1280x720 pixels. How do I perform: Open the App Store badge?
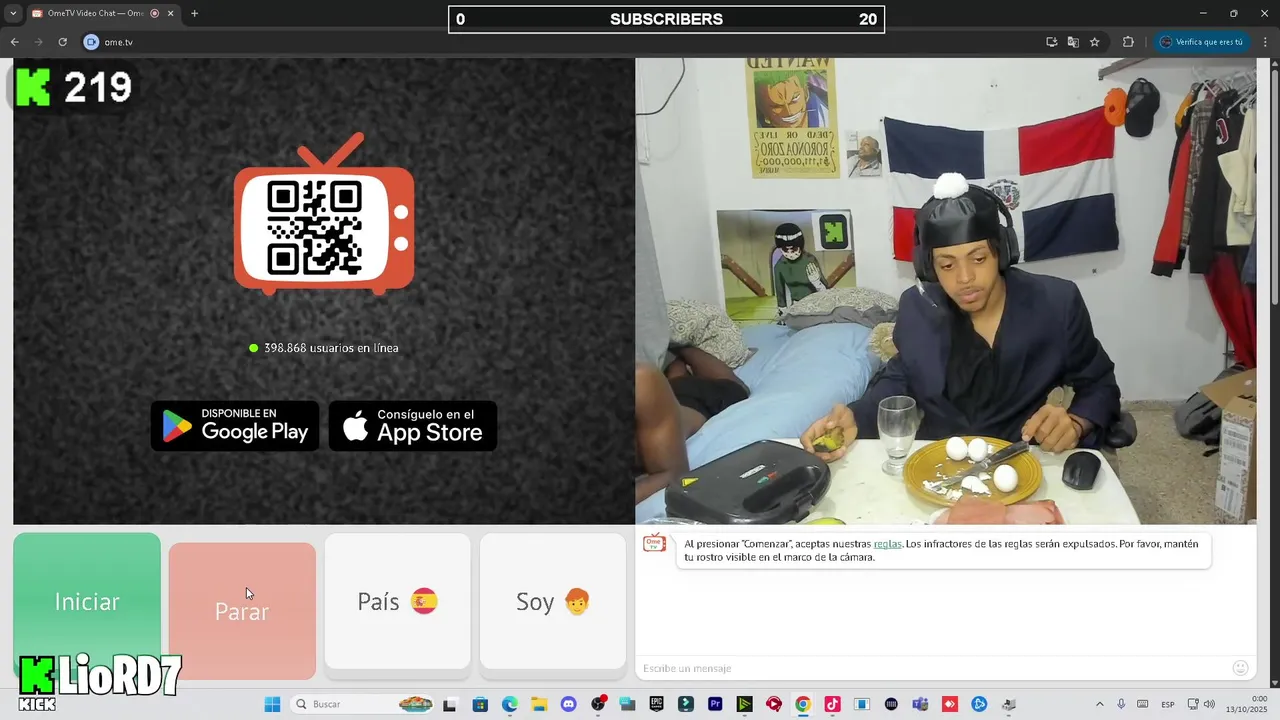413,426
